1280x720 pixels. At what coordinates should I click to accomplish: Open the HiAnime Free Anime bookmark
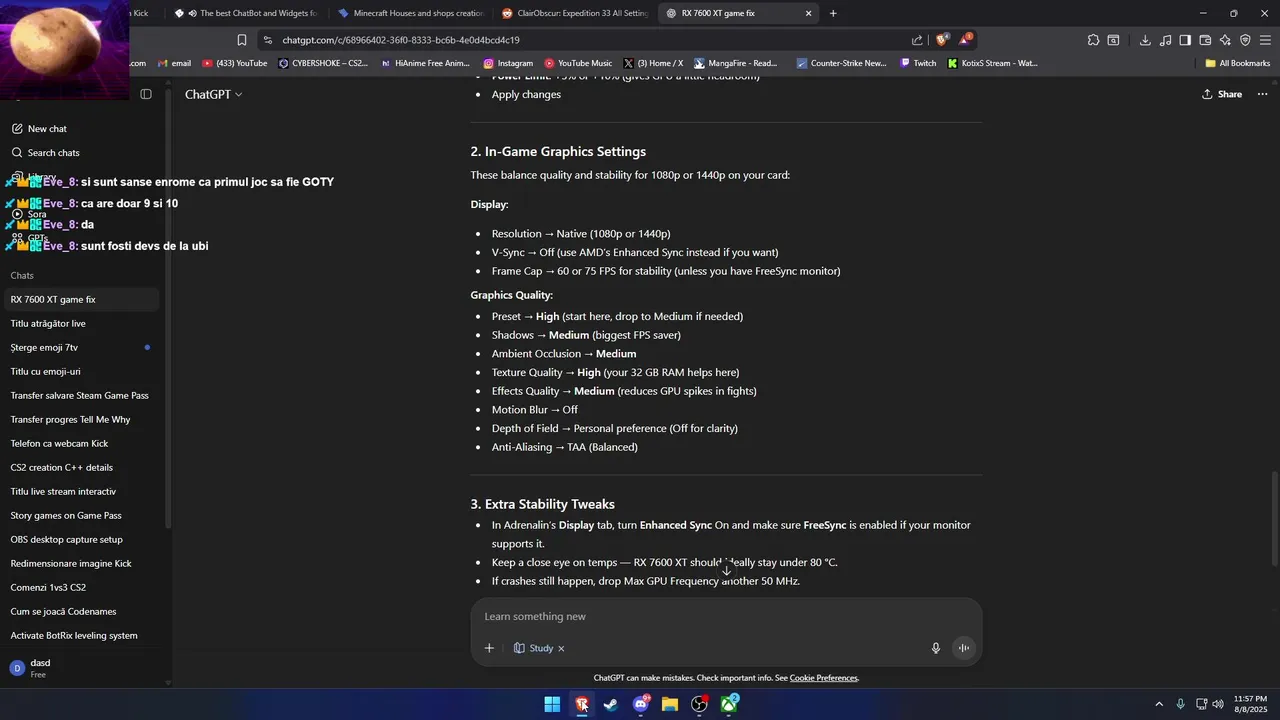coord(425,63)
